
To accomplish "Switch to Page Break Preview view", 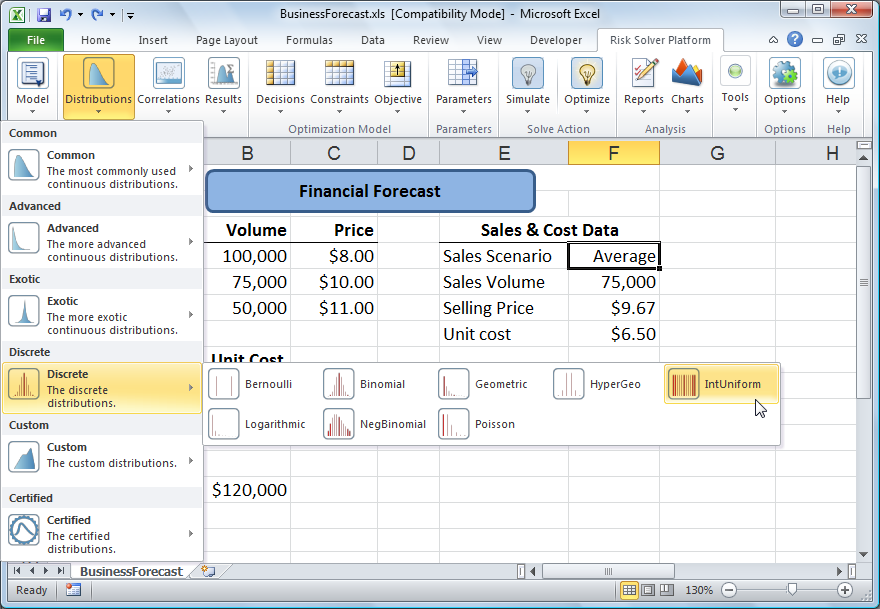I will coord(670,590).
